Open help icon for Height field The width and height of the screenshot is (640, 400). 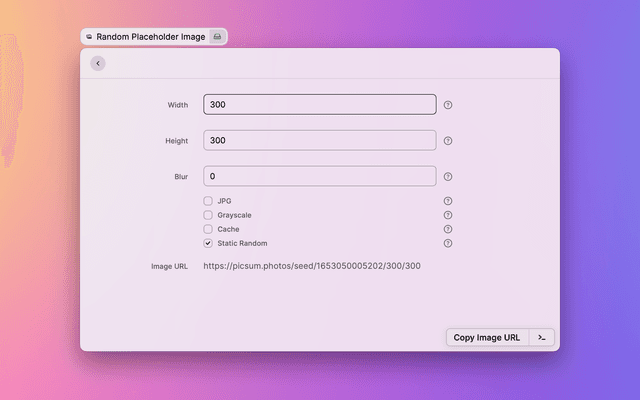[x=448, y=141]
